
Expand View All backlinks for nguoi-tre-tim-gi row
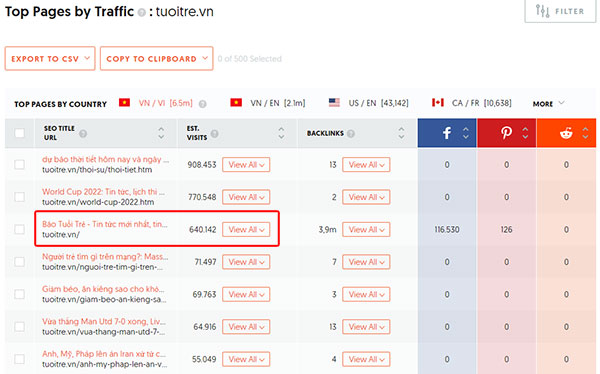pyautogui.click(x=366, y=262)
